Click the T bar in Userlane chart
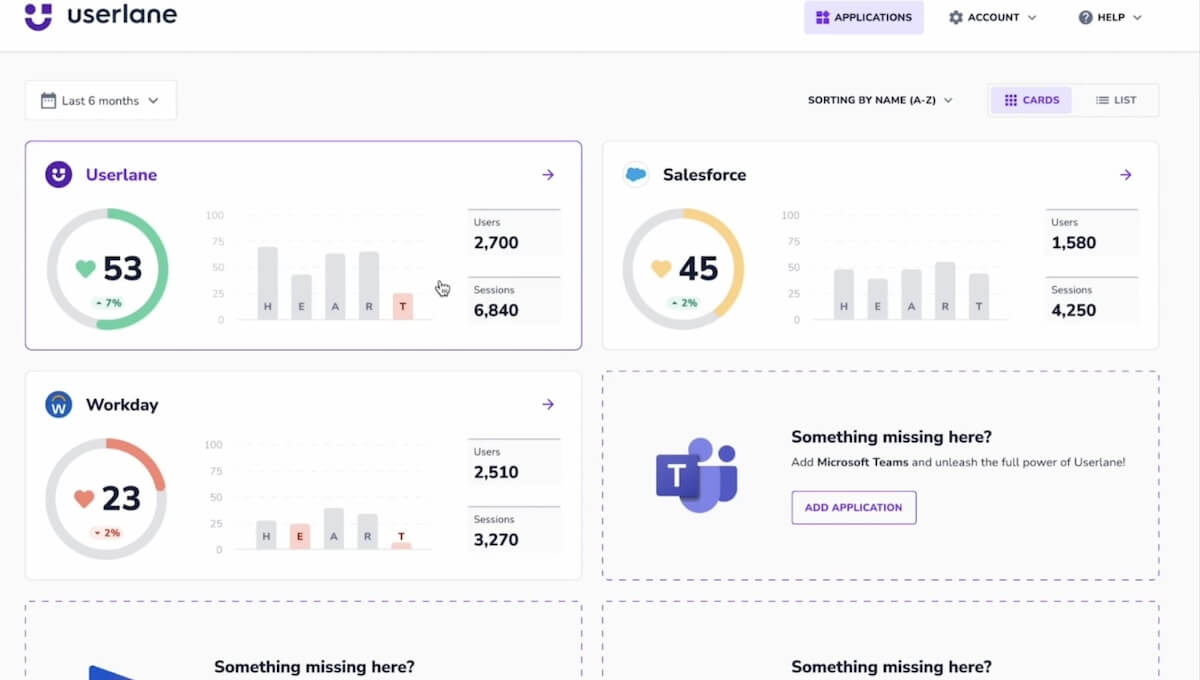 point(403,307)
